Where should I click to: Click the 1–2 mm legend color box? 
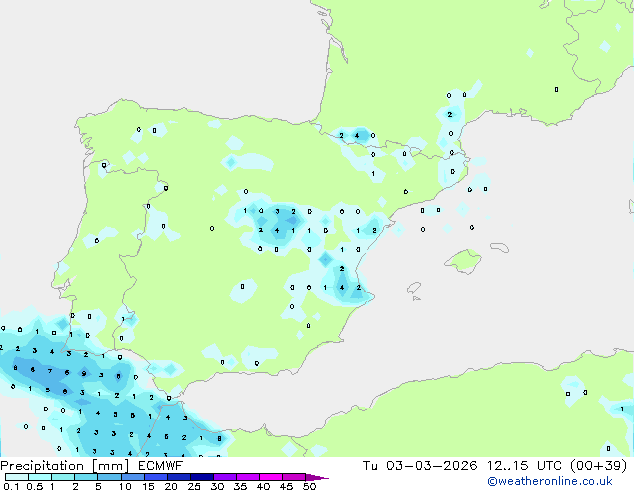pos(63,477)
